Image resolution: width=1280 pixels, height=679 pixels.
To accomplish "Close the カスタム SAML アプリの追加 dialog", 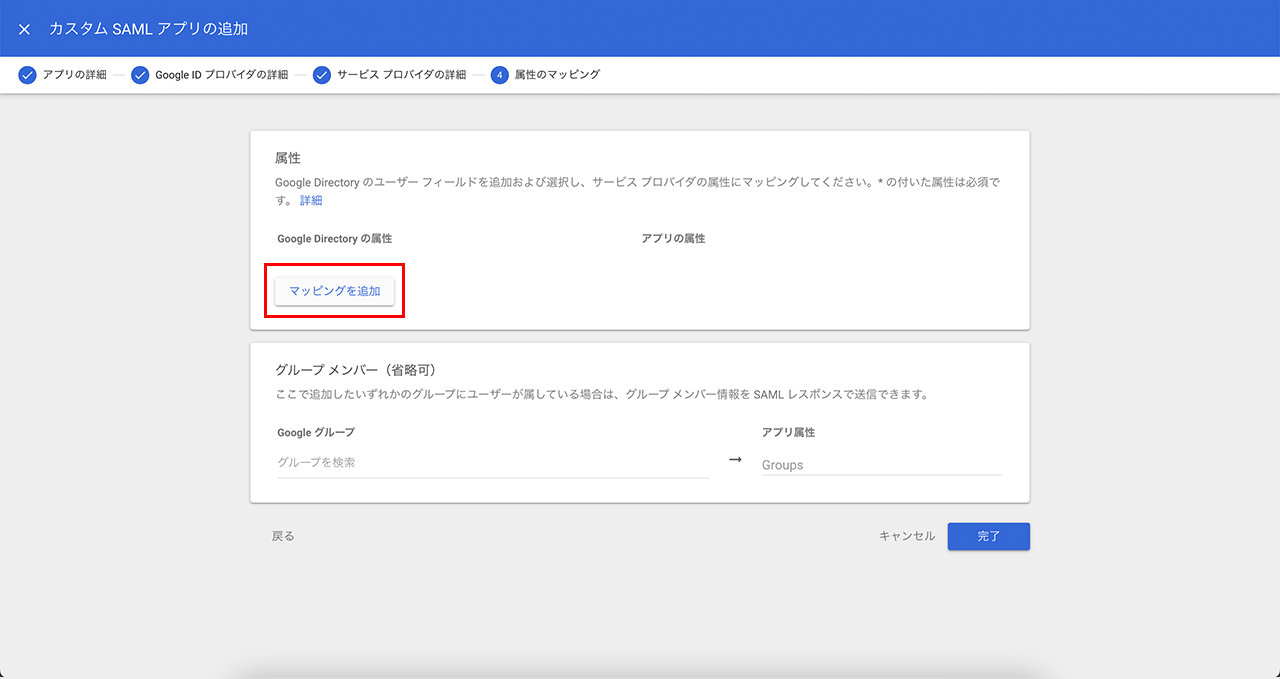I will [x=25, y=29].
